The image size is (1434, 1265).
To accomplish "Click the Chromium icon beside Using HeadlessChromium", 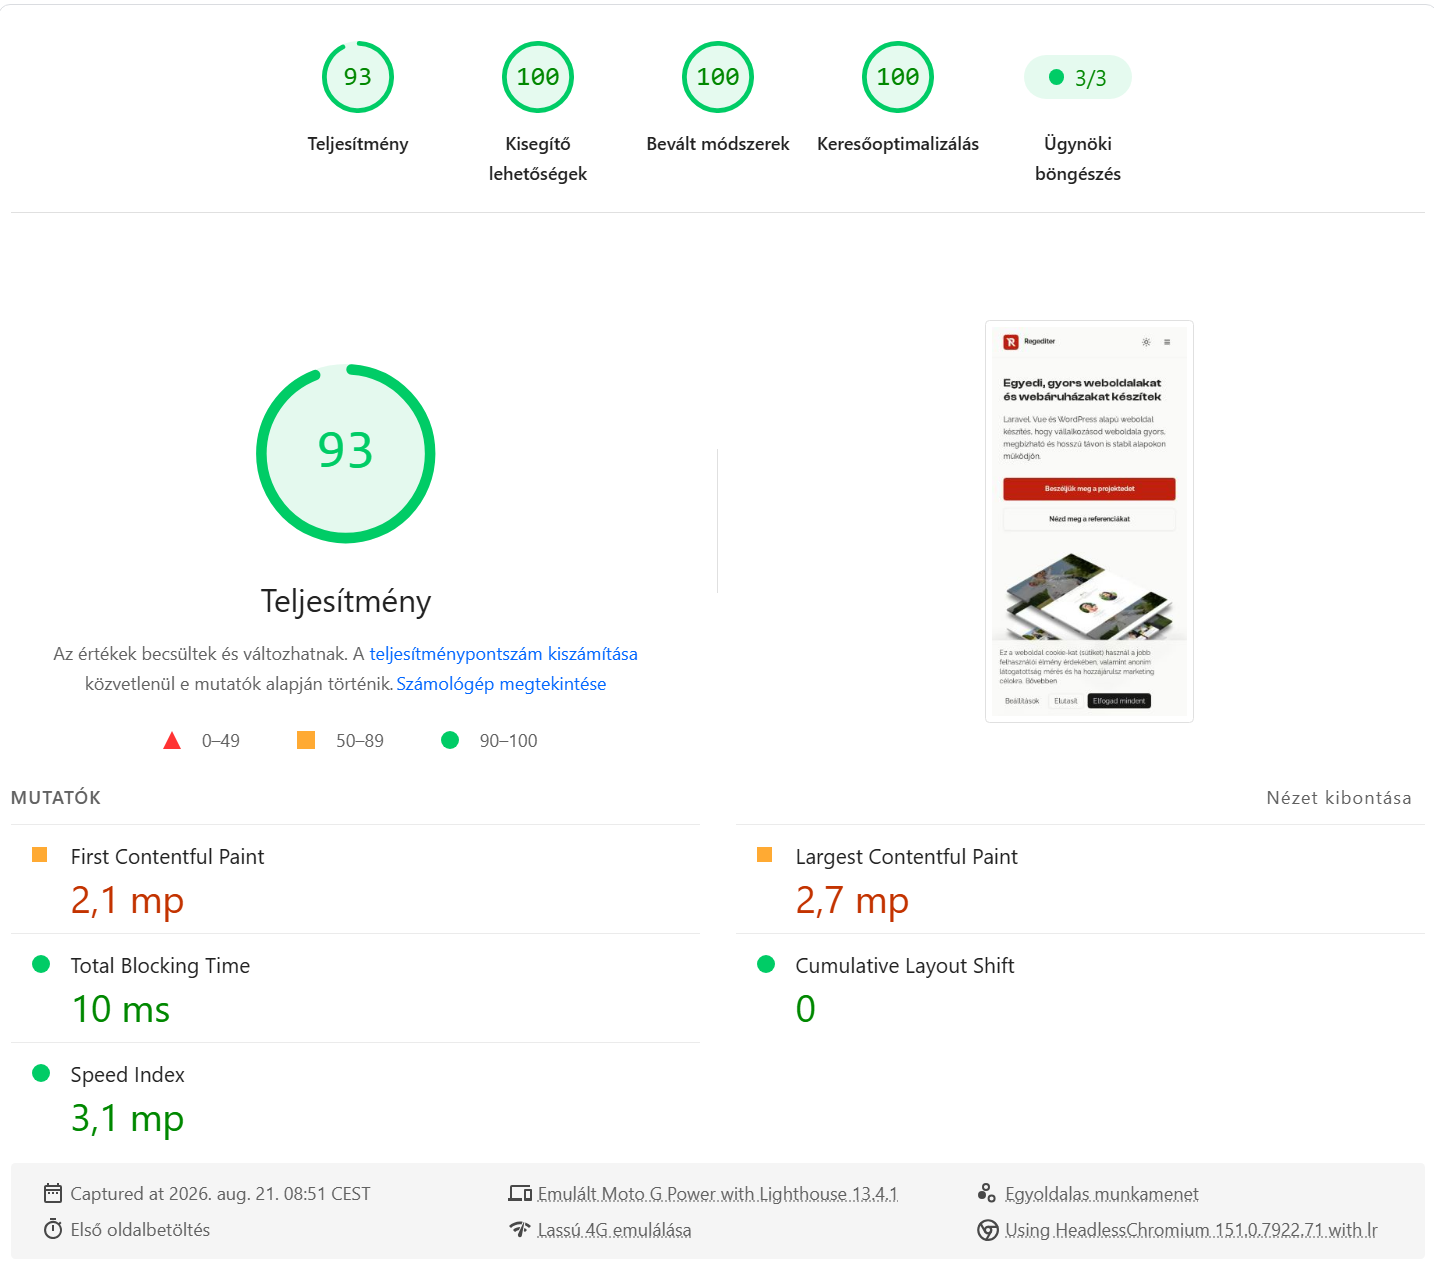I will [988, 1230].
